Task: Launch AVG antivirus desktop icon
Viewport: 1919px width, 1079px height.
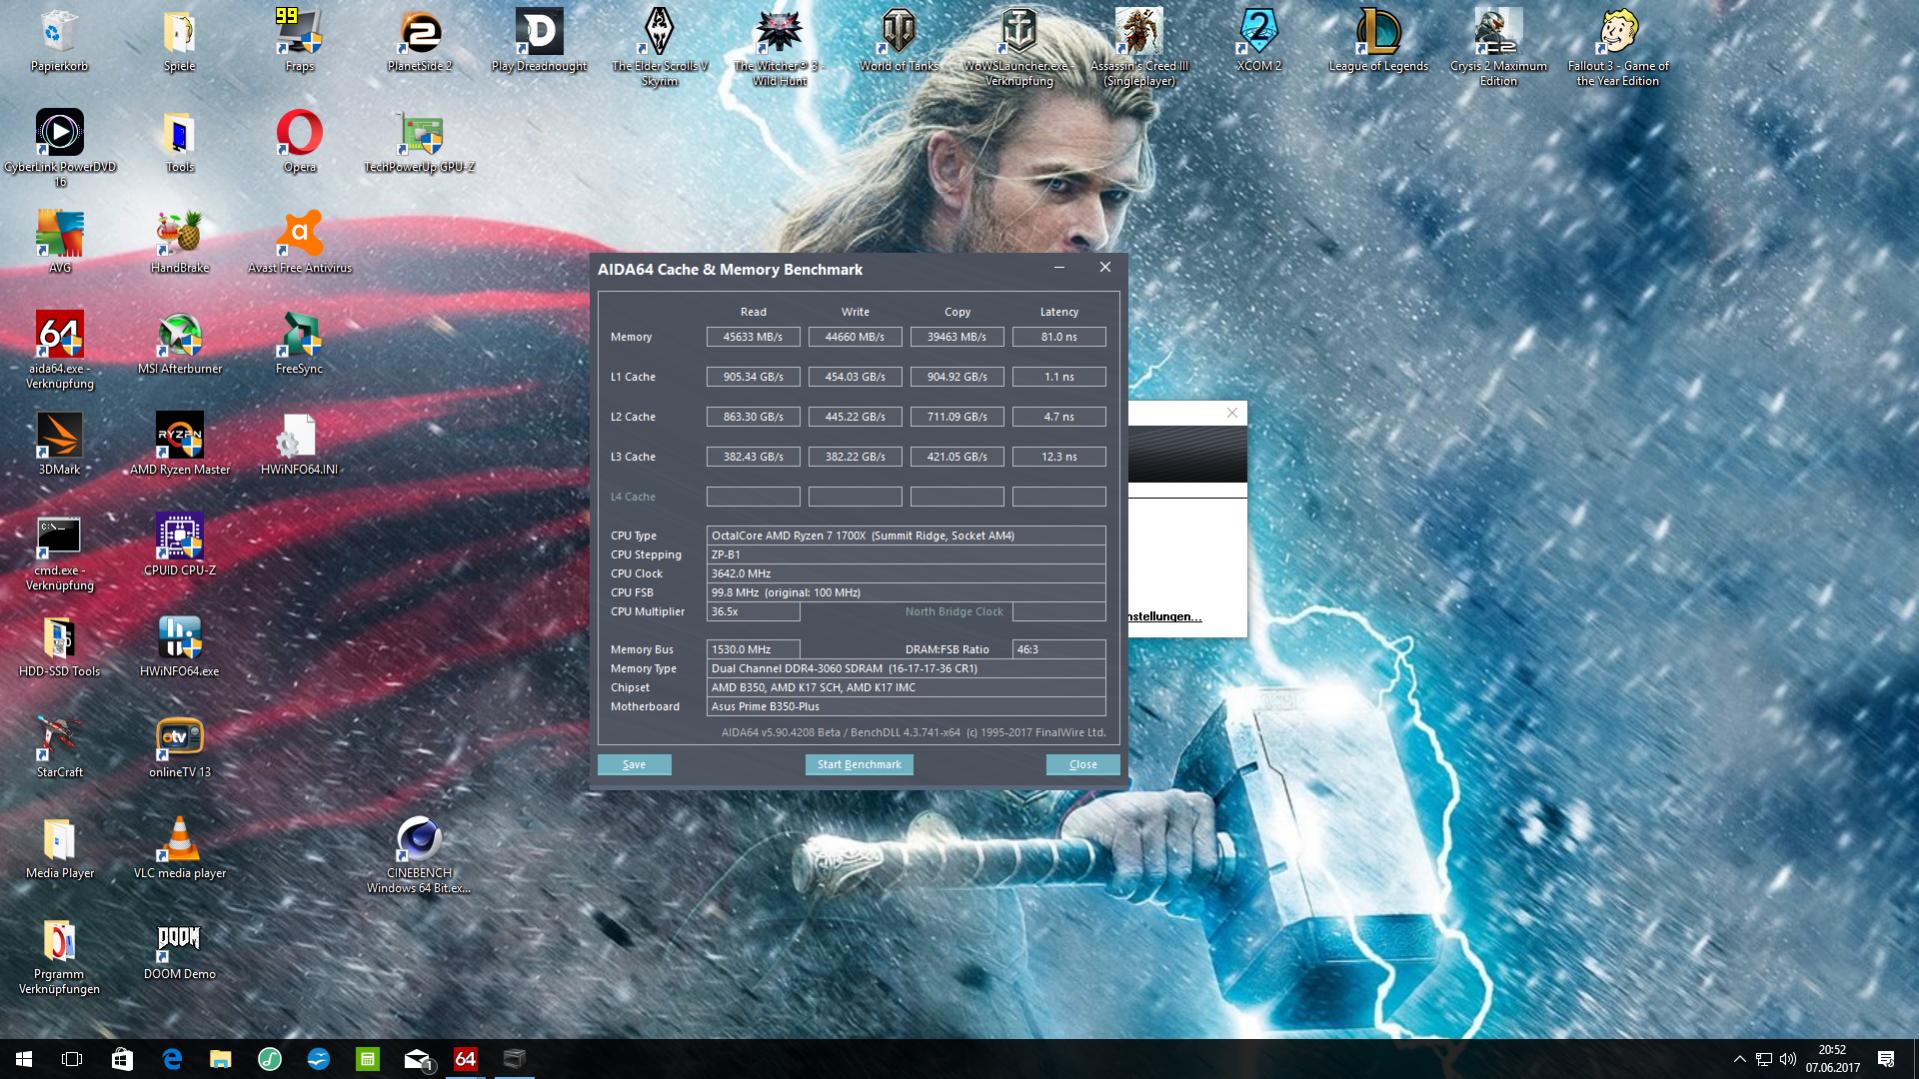Action: 59,242
